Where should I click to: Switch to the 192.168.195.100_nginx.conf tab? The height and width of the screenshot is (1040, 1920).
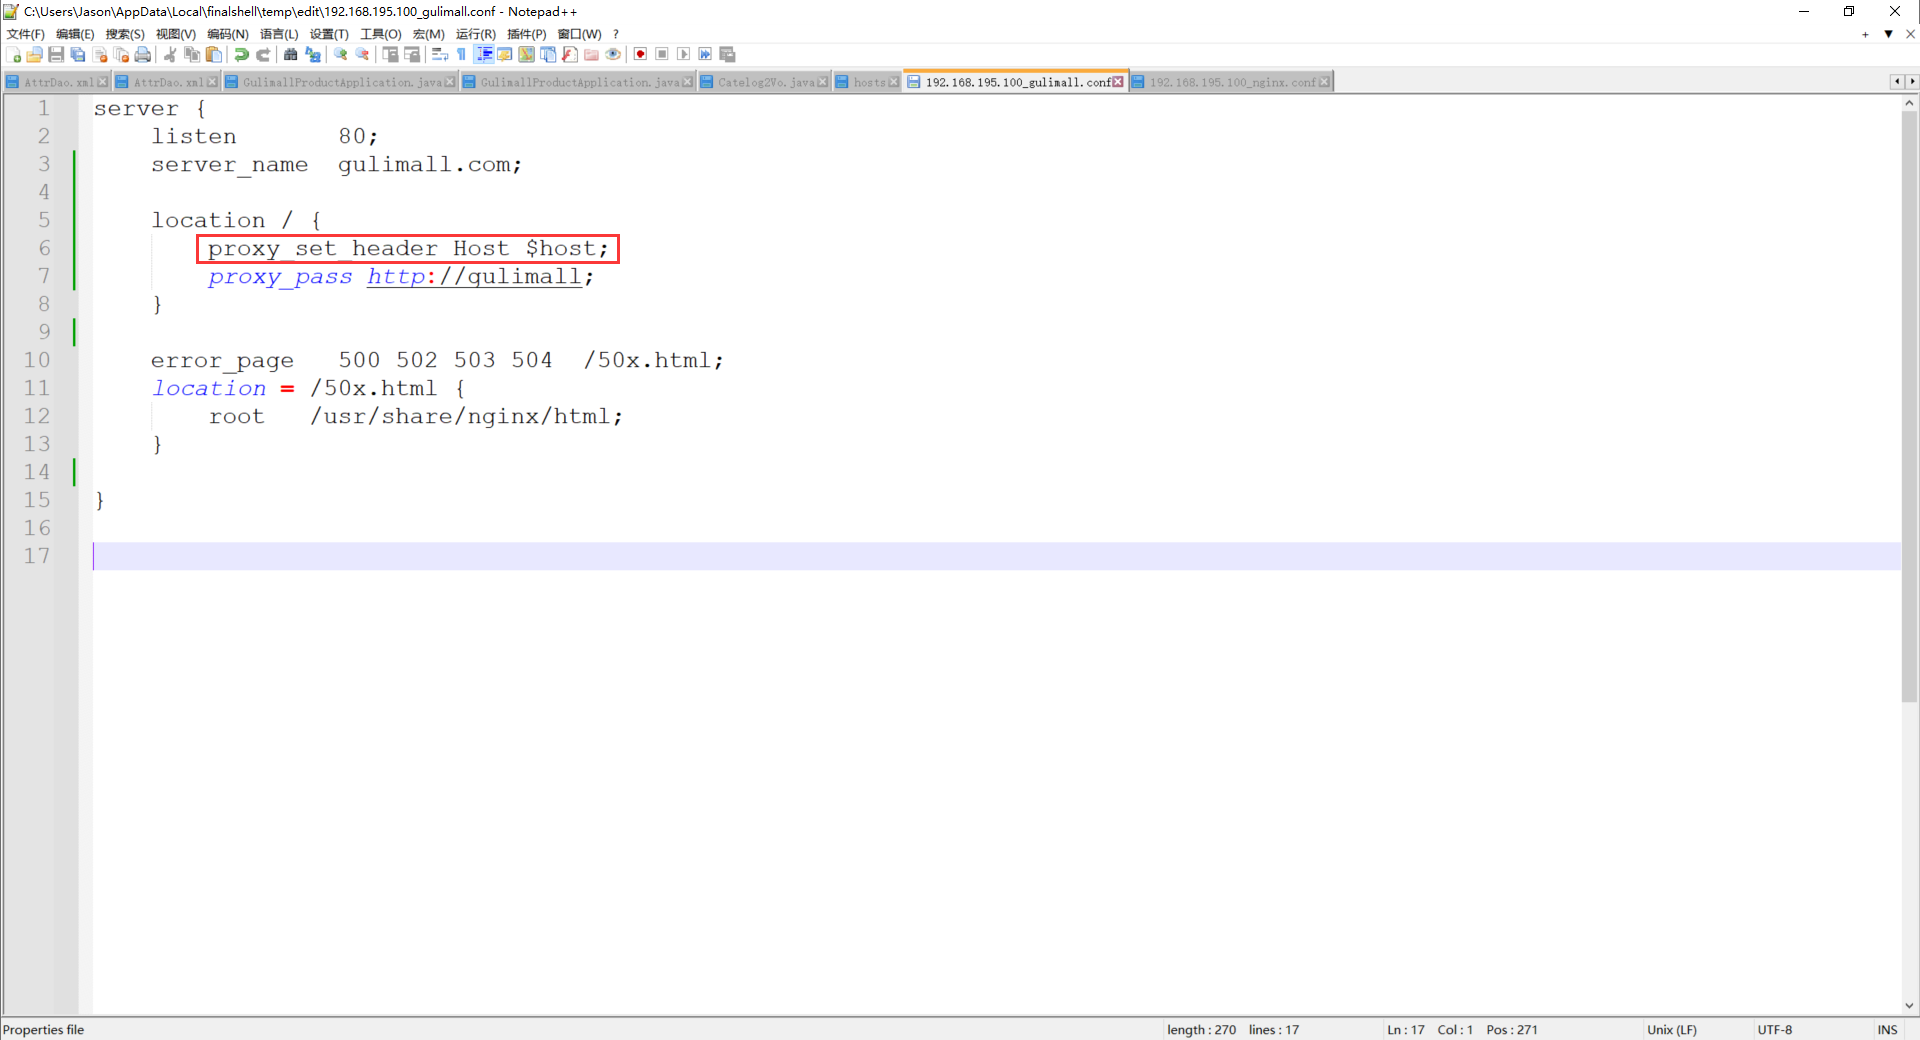tap(1231, 82)
